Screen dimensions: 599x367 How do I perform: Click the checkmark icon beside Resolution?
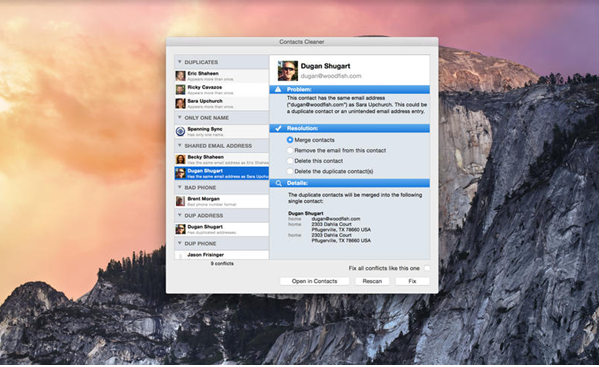point(278,128)
